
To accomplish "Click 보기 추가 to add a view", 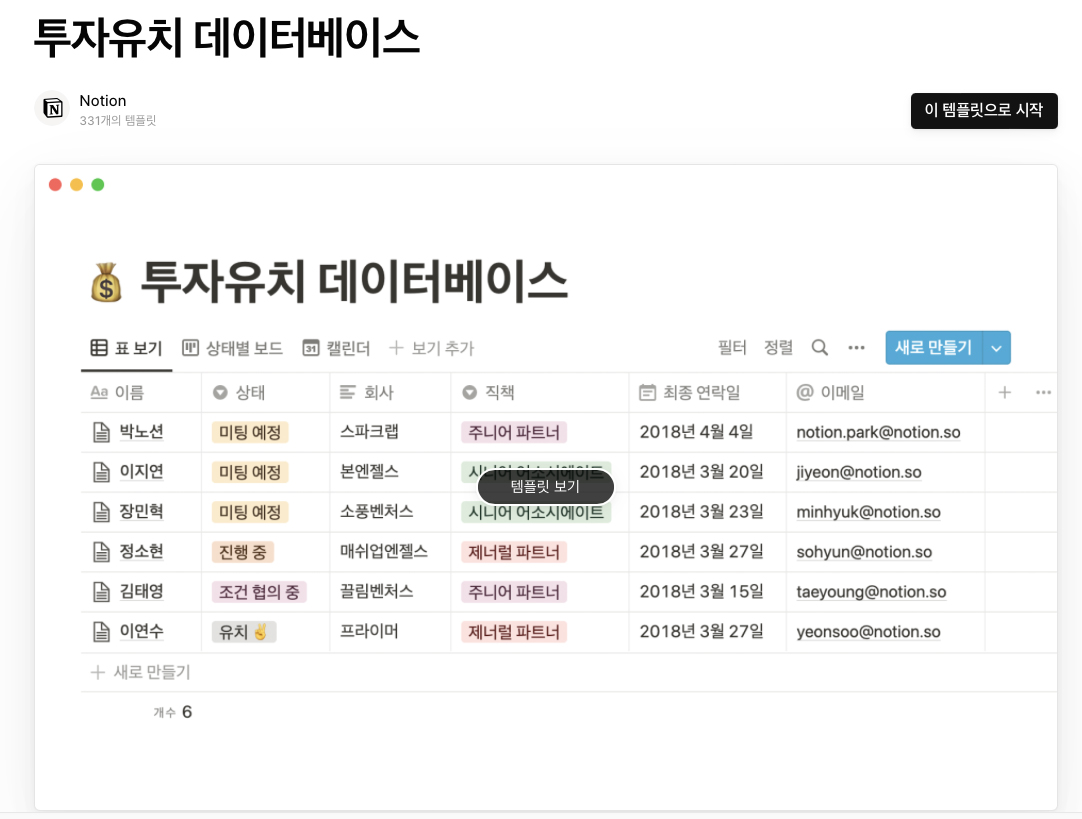I will pyautogui.click(x=432, y=348).
